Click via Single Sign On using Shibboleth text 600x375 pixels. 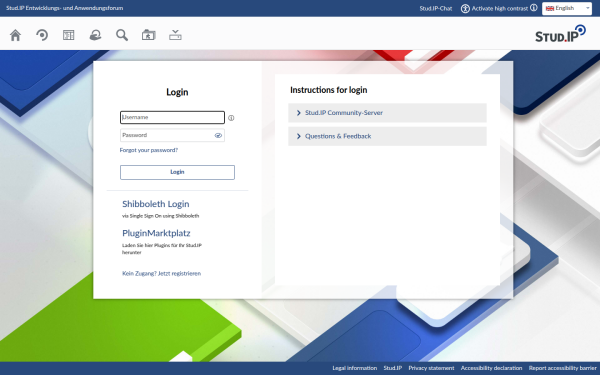click(161, 216)
